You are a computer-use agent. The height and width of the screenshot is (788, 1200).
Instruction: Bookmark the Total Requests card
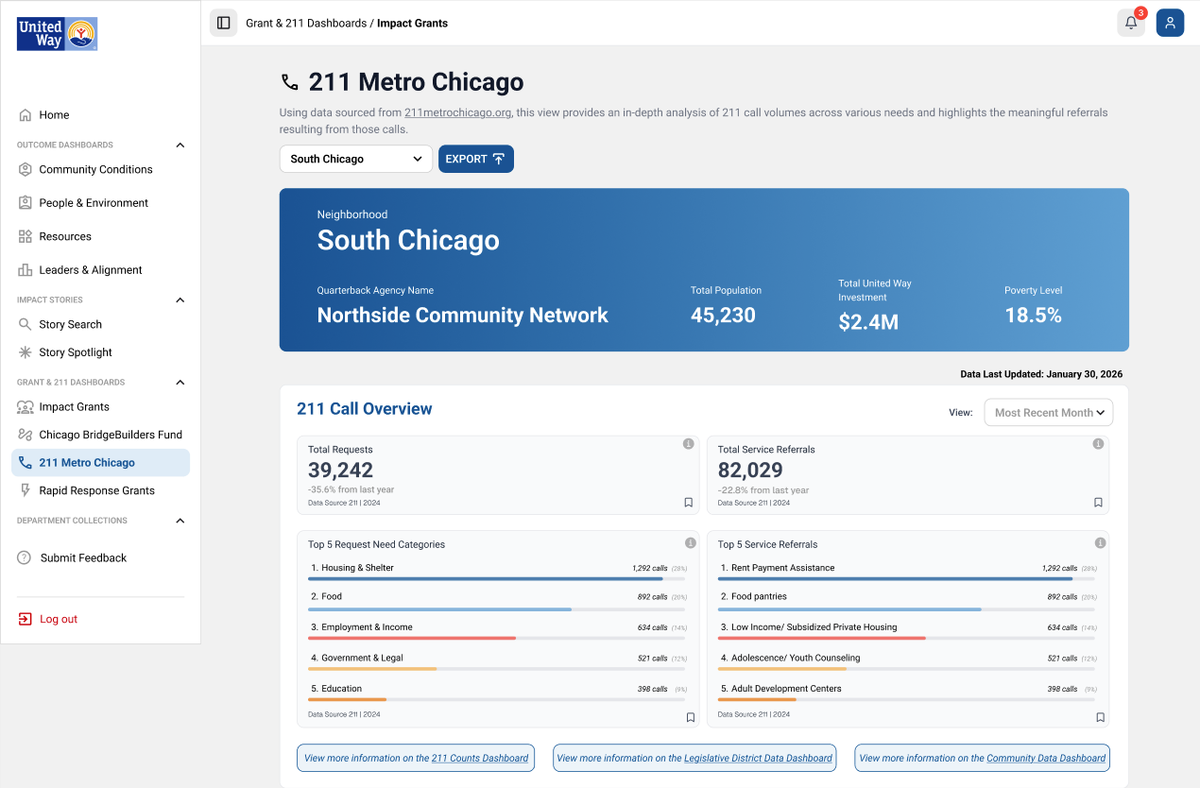pos(688,503)
